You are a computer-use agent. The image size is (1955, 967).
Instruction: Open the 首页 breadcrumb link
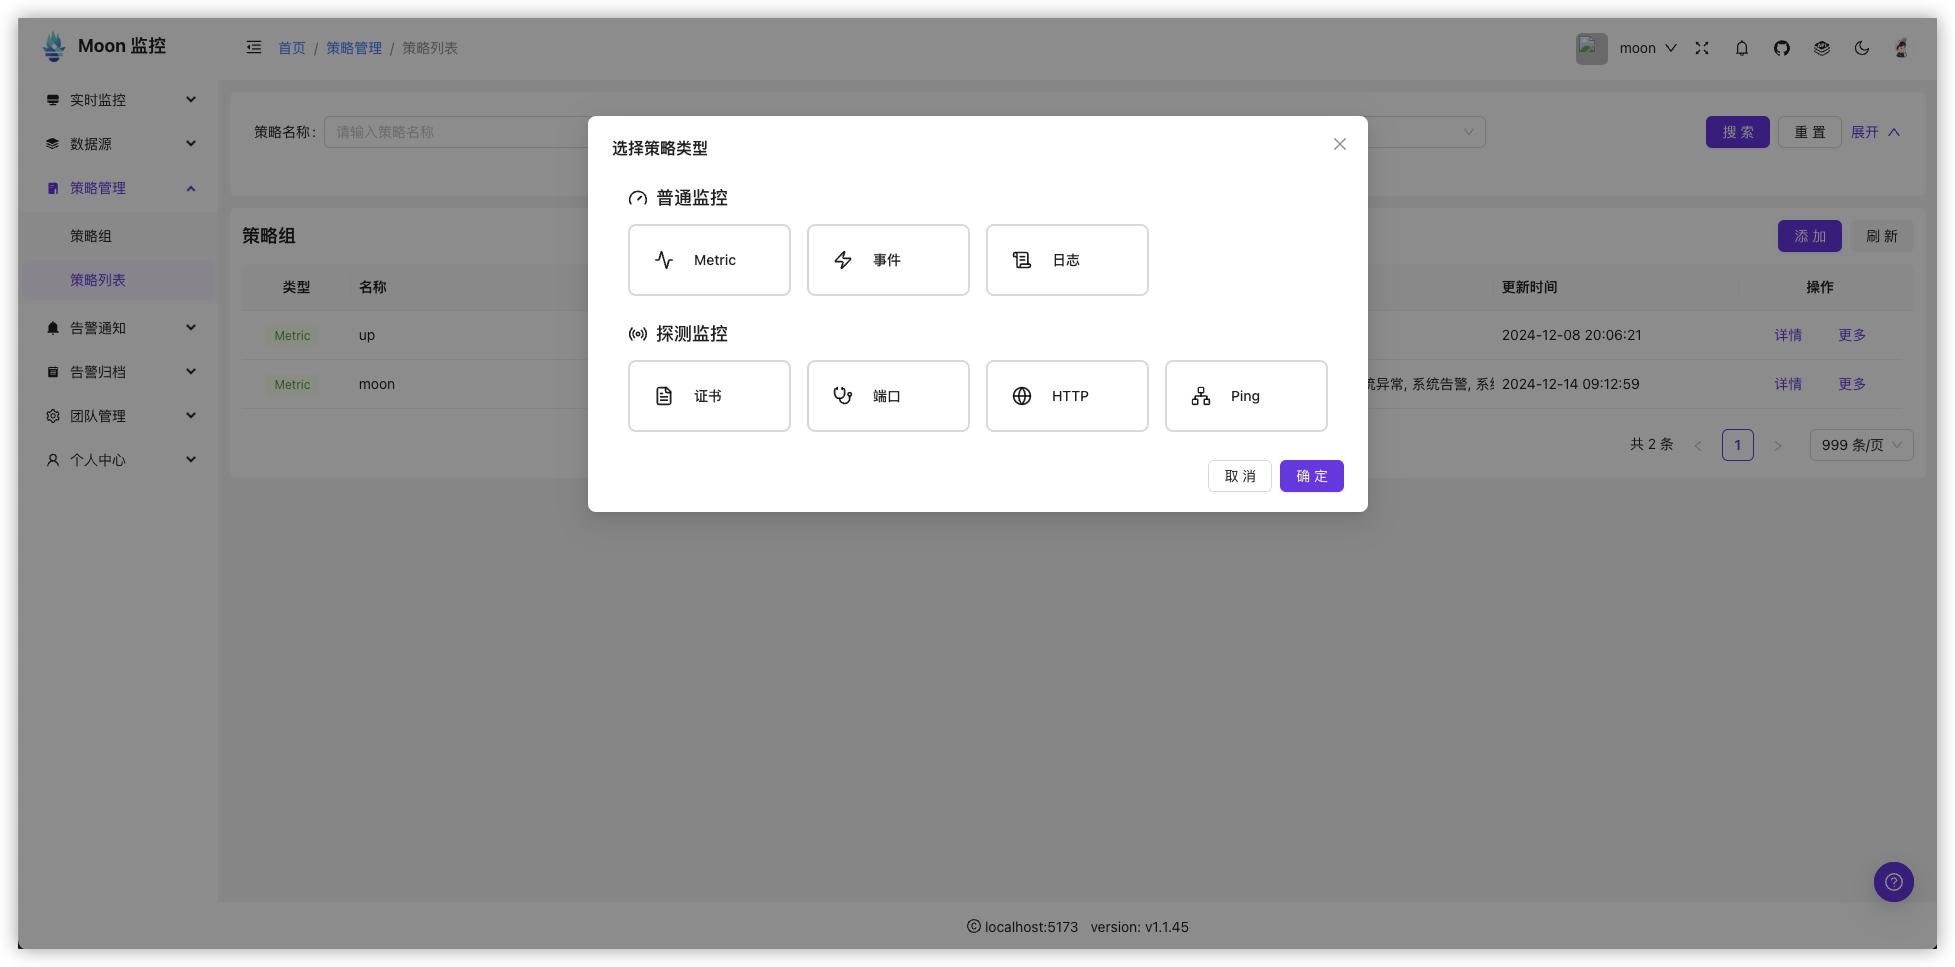(292, 48)
